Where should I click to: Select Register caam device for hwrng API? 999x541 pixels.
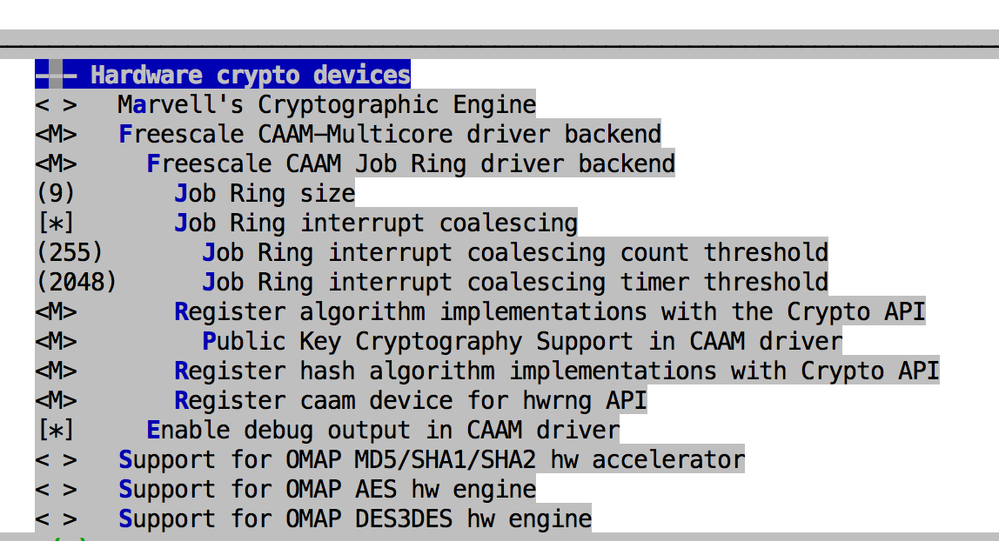point(410,401)
